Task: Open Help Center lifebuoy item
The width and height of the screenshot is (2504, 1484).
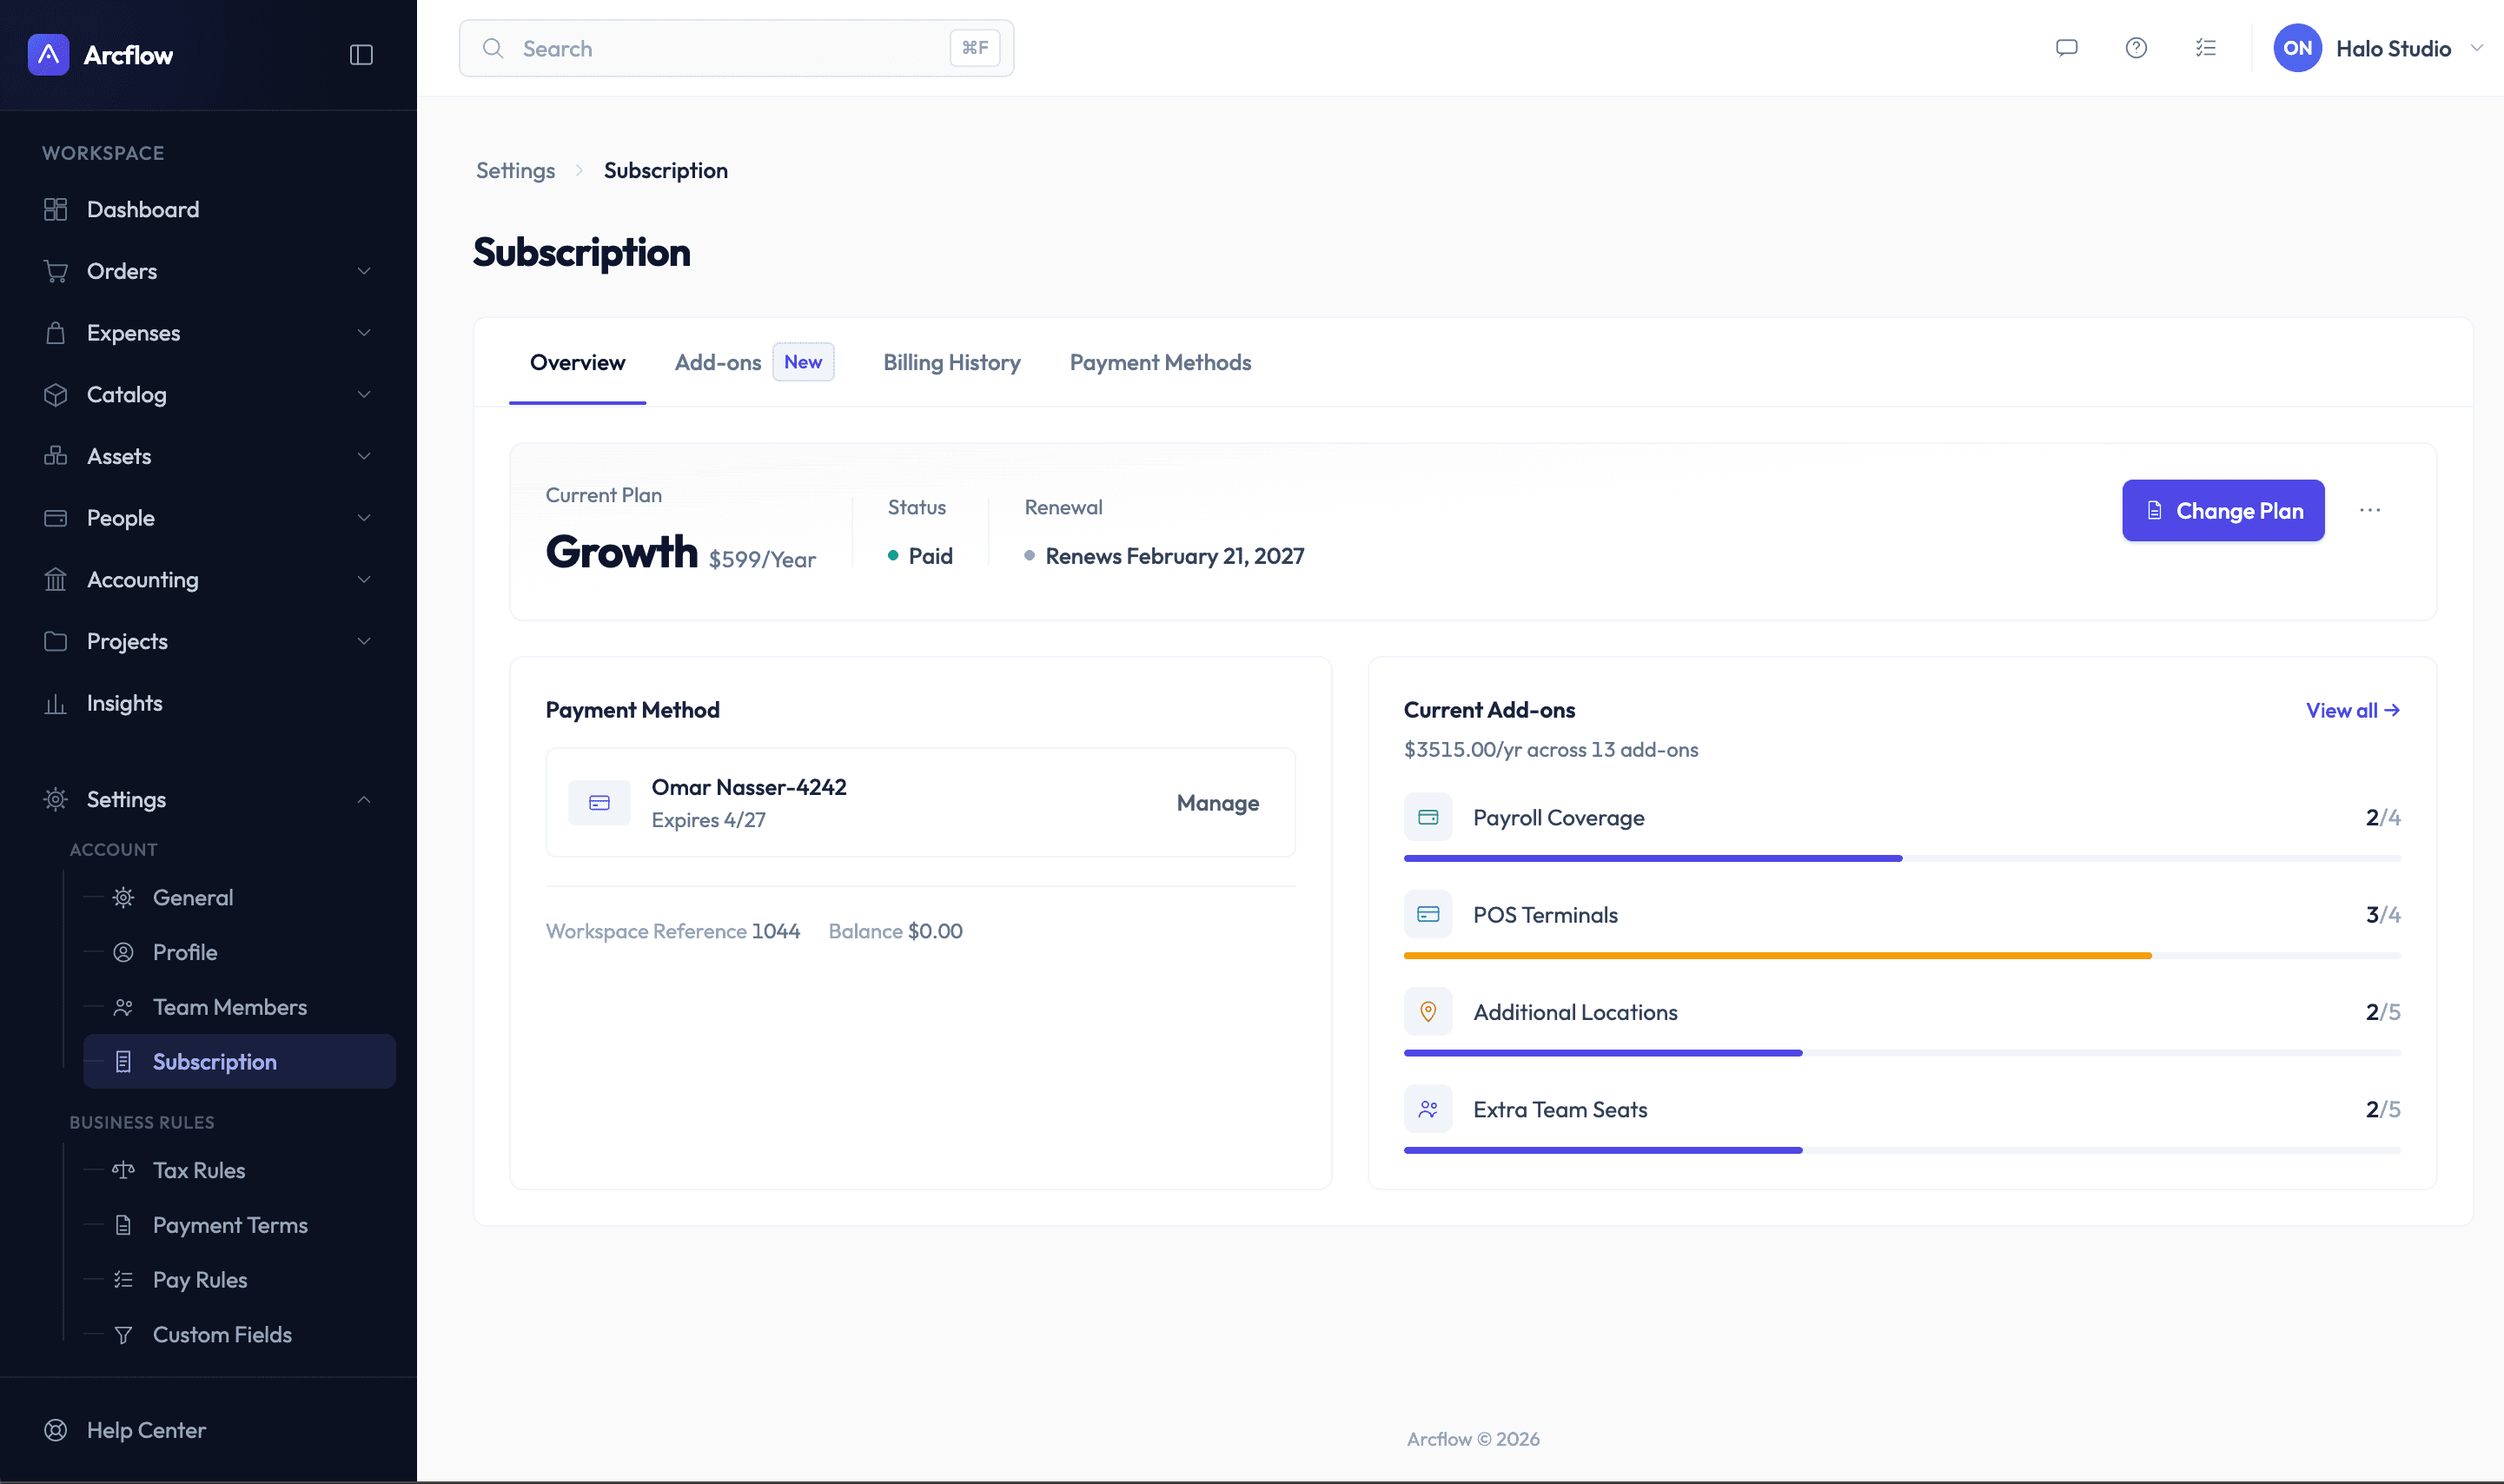Action: tap(208, 1430)
